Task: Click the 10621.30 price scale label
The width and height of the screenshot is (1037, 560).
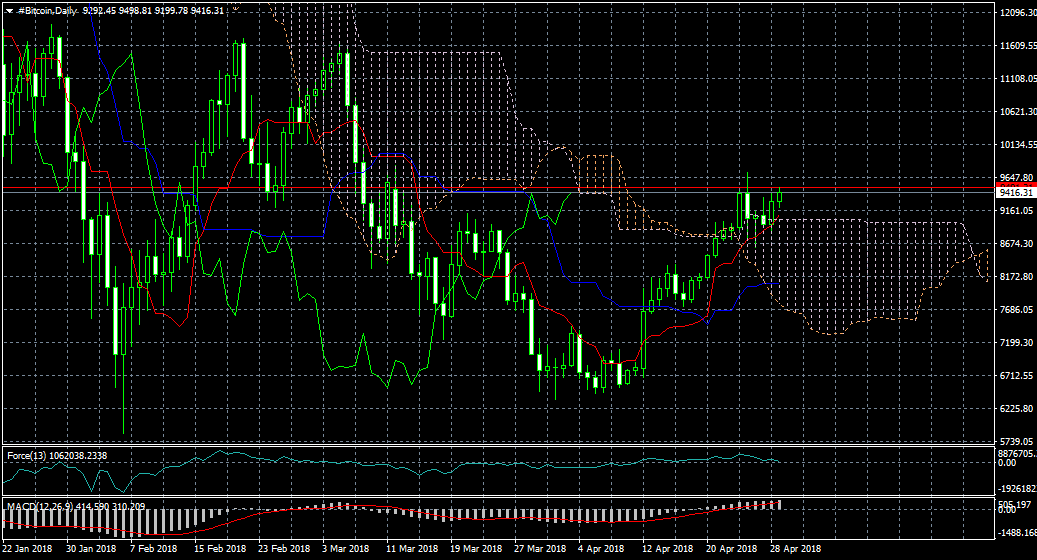Action: coord(1017,112)
